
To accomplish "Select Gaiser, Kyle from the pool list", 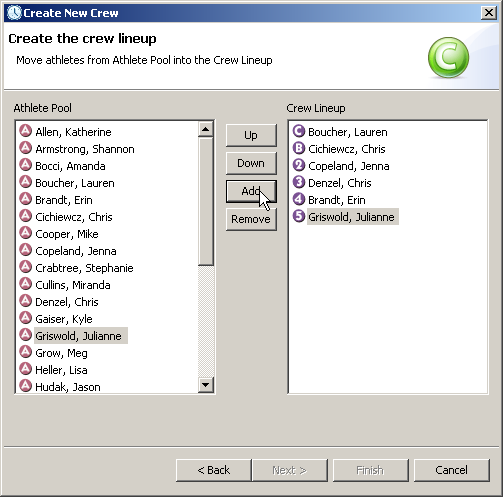I will click(64, 319).
